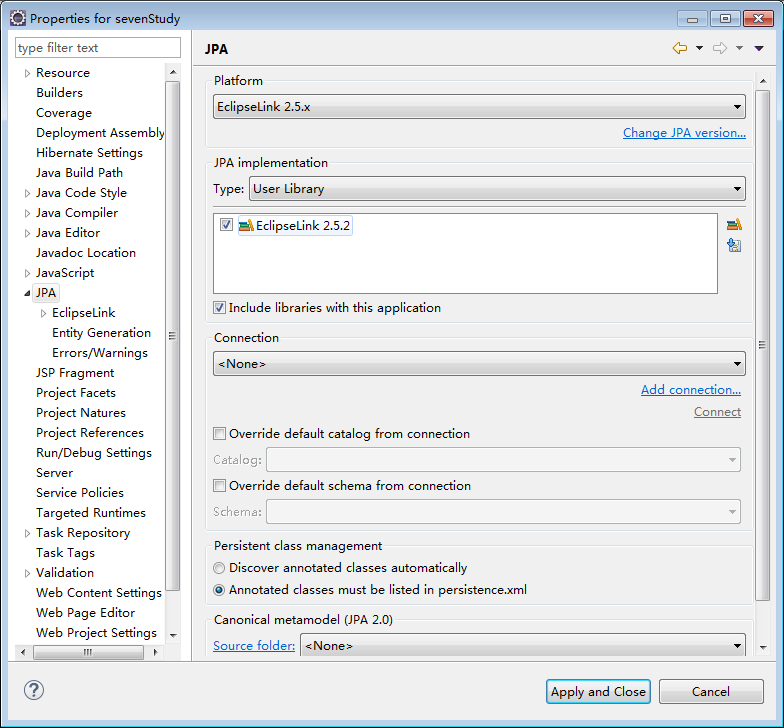Open Deployment Assembly page
784x728 pixels.
click(100, 132)
